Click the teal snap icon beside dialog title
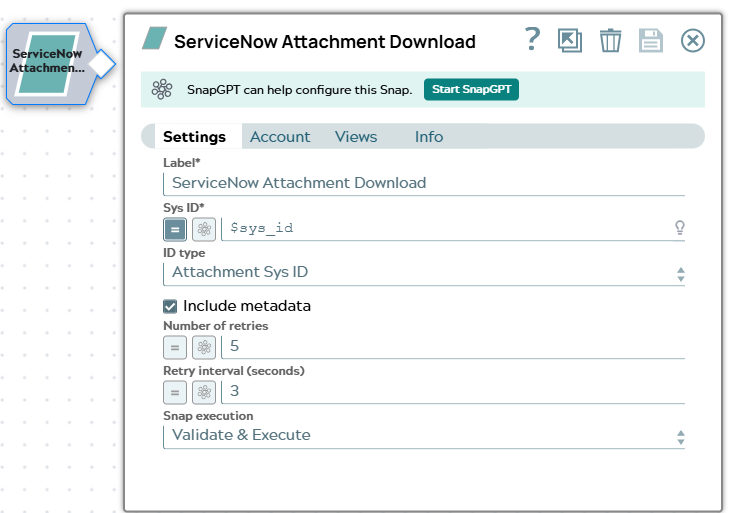Screen dimensions: 730x513 tap(155, 39)
